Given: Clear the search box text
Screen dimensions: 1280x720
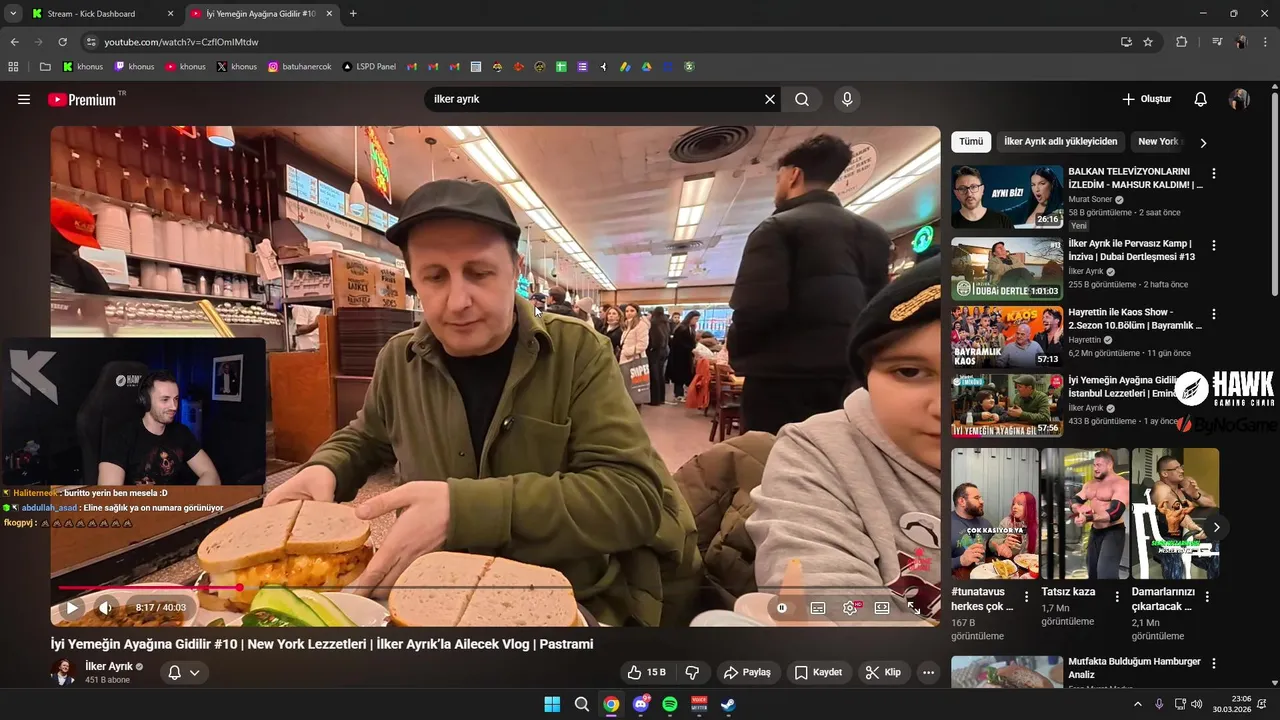Looking at the screenshot, I should pyautogui.click(x=770, y=99).
